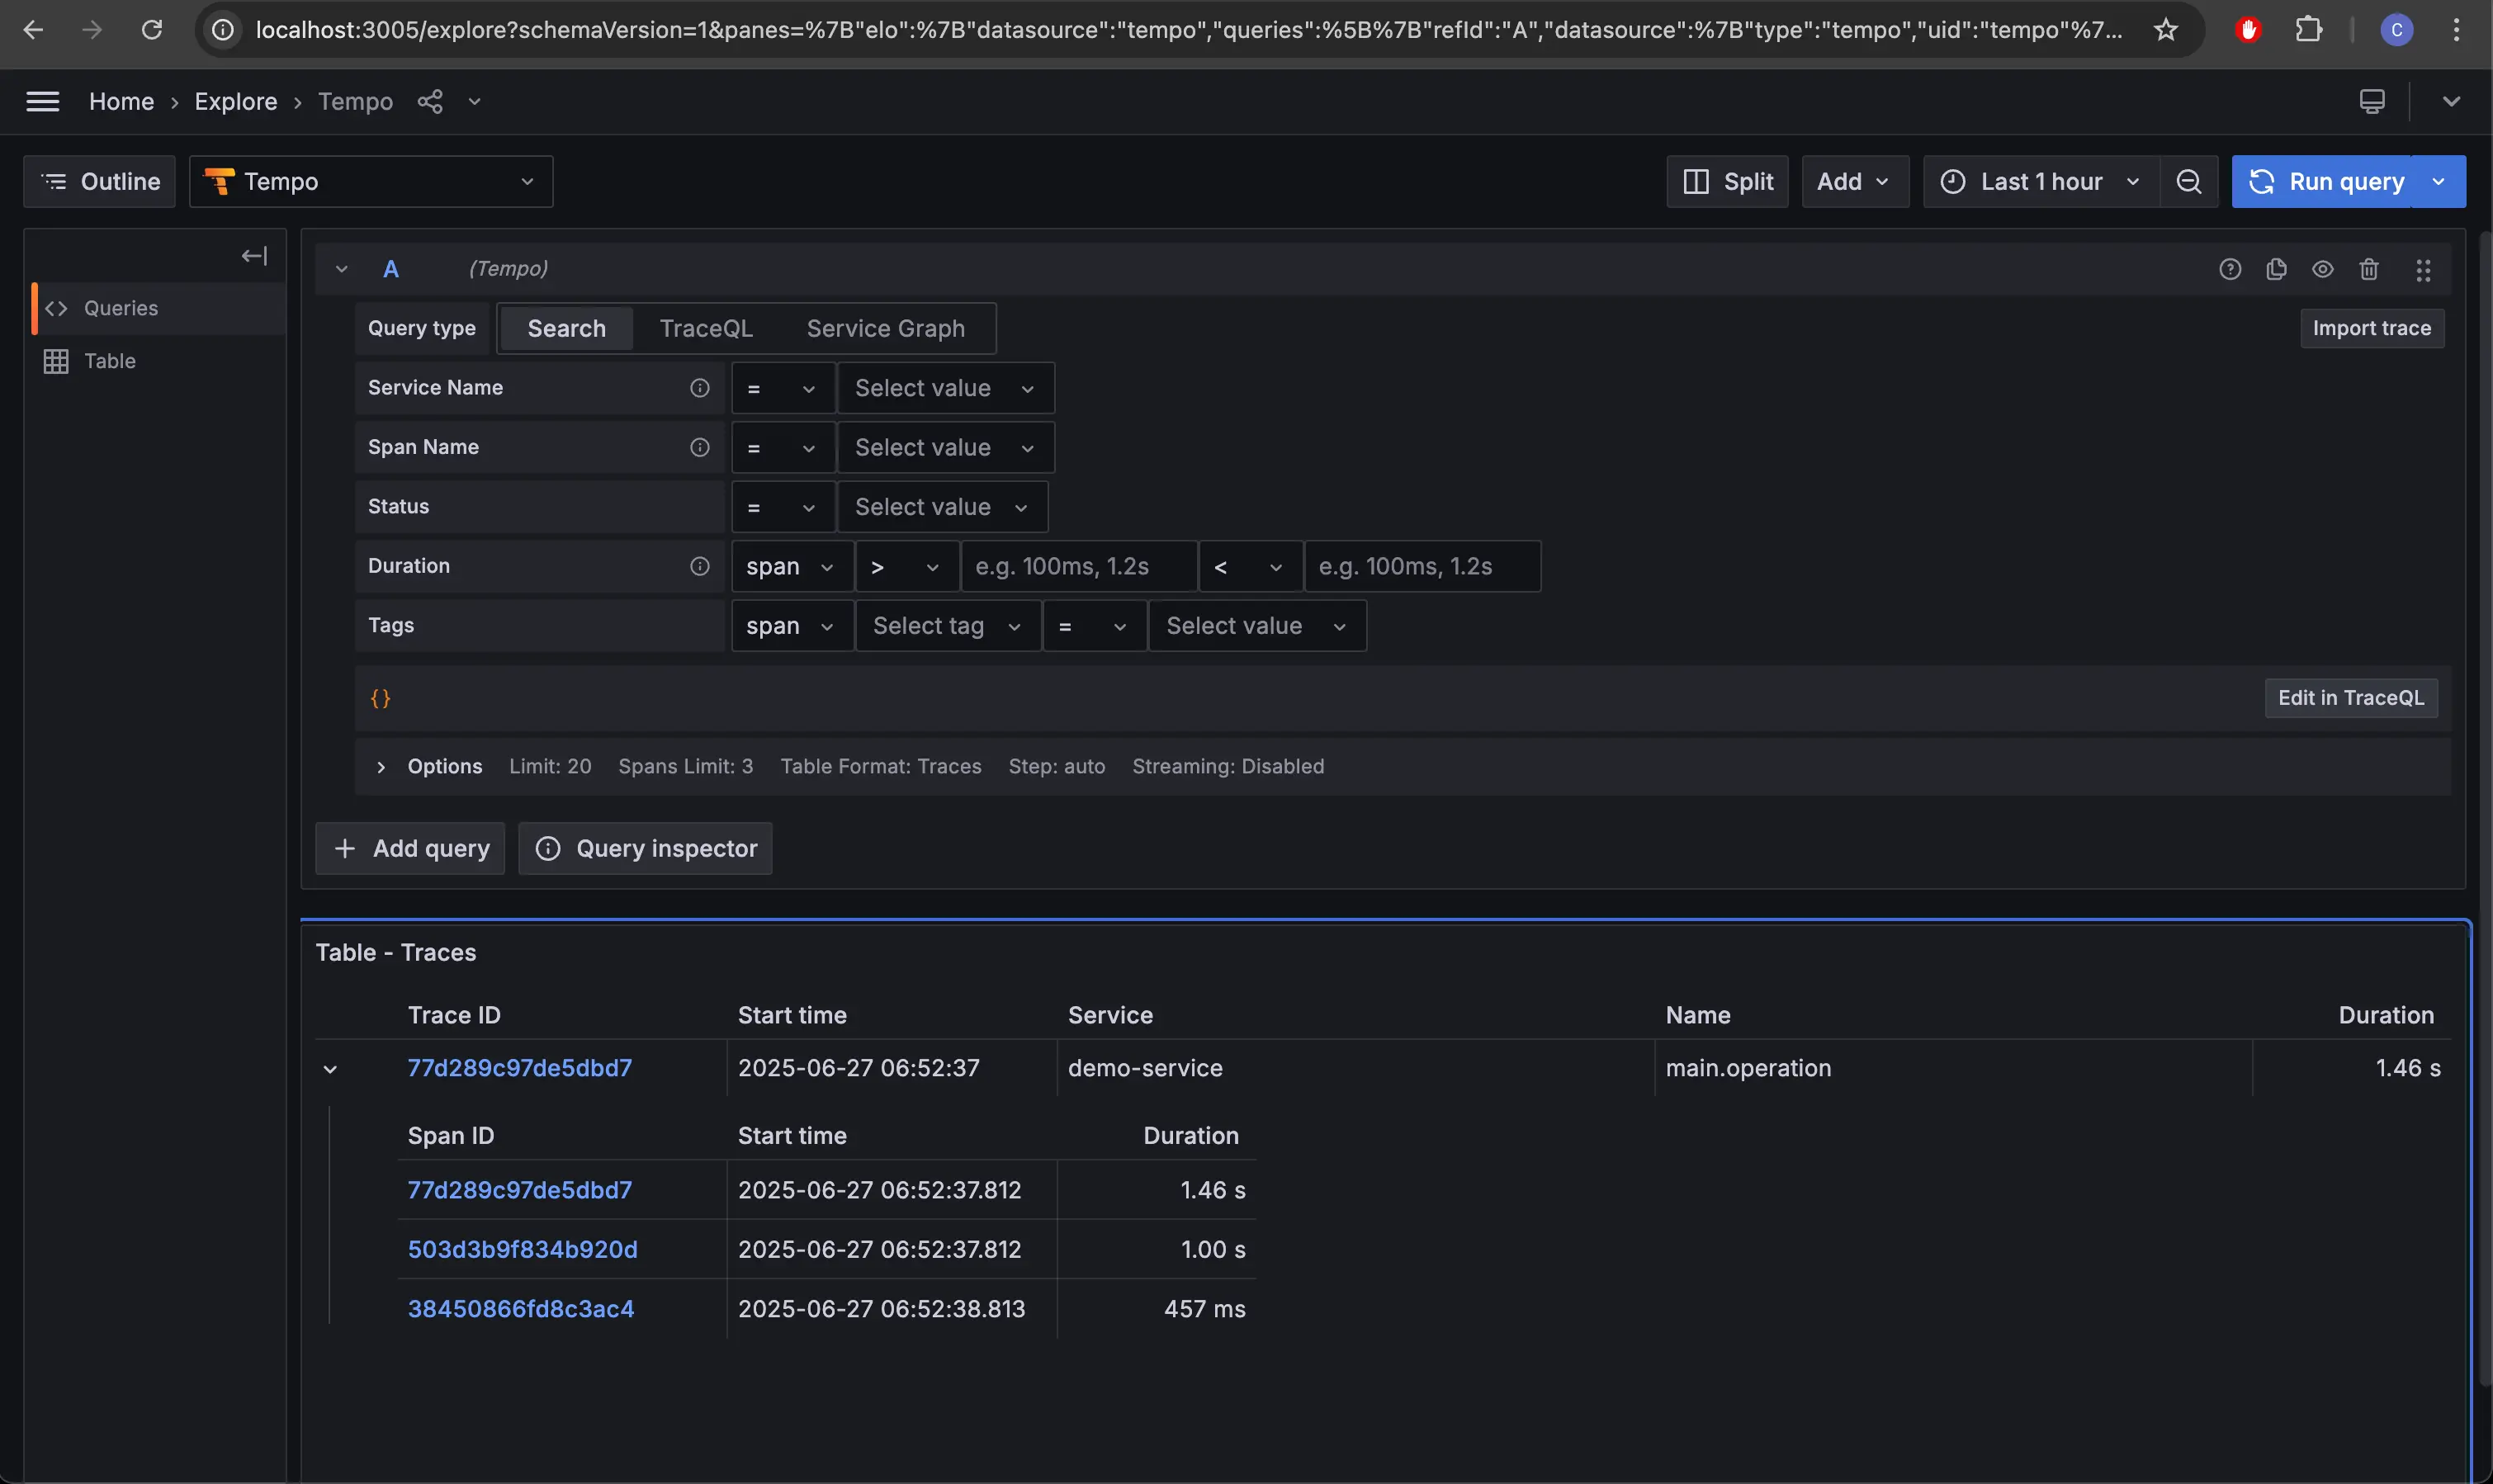Hide query A response using the eye toggle

coord(2323,268)
